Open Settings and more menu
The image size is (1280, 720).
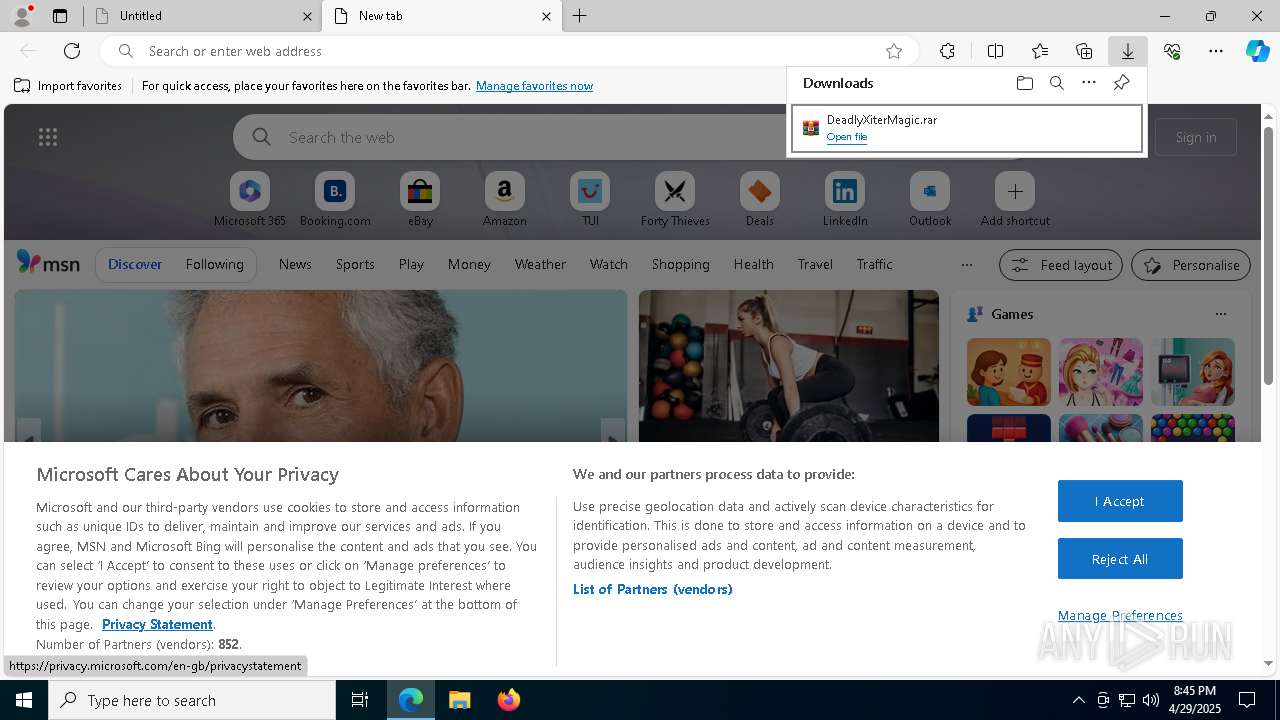(1216, 51)
